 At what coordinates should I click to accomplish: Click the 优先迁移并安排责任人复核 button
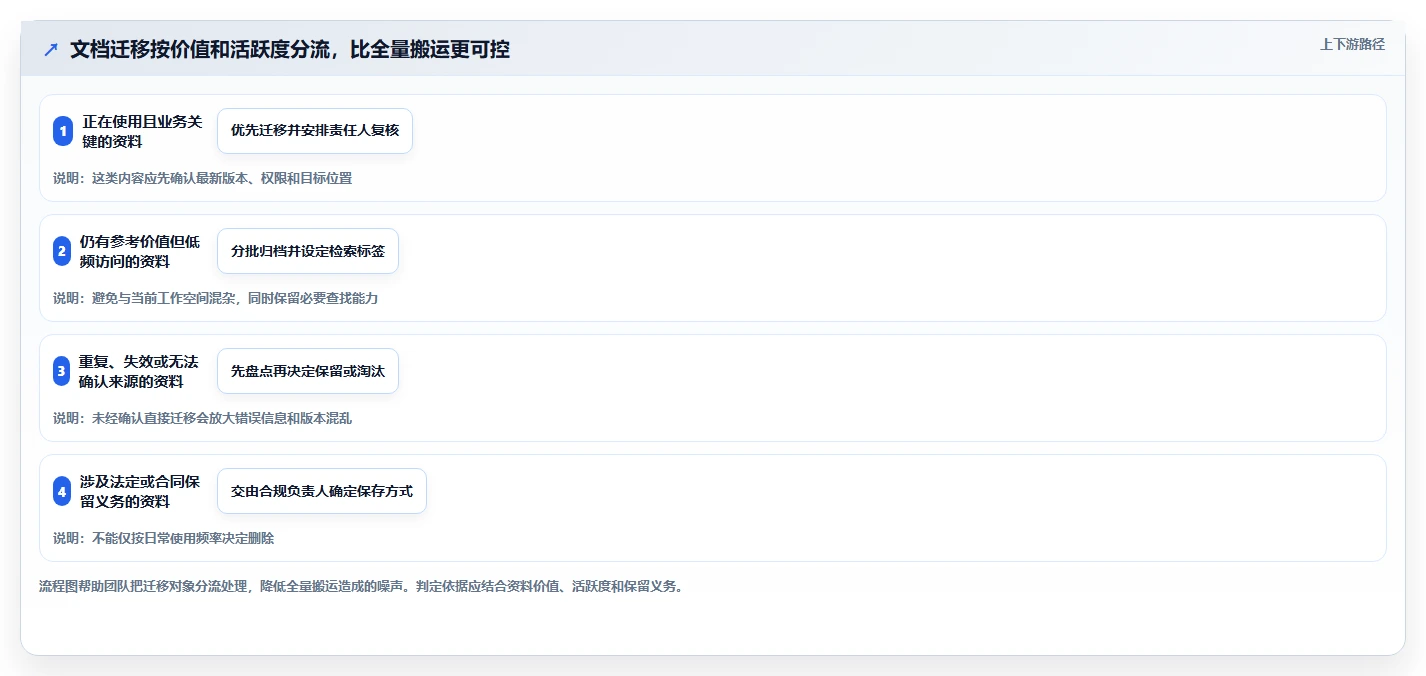[x=315, y=131]
